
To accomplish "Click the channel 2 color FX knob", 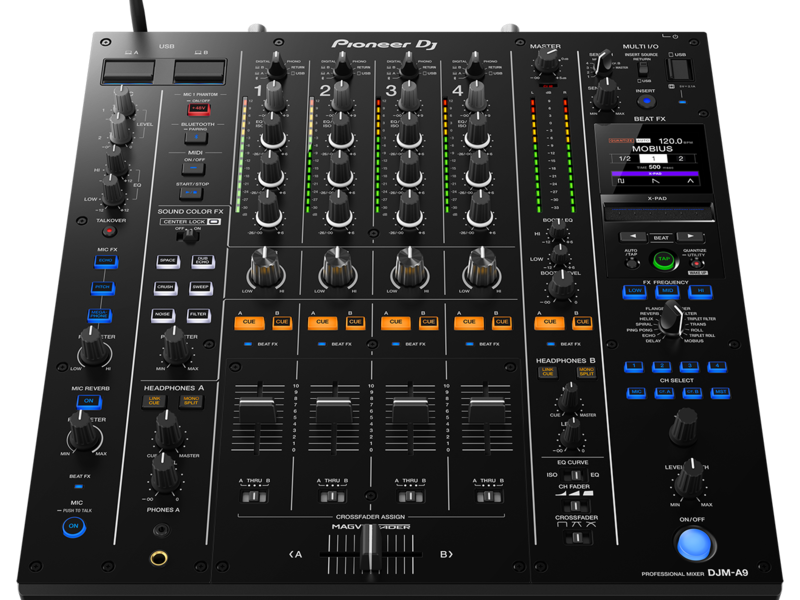I will (x=337, y=268).
